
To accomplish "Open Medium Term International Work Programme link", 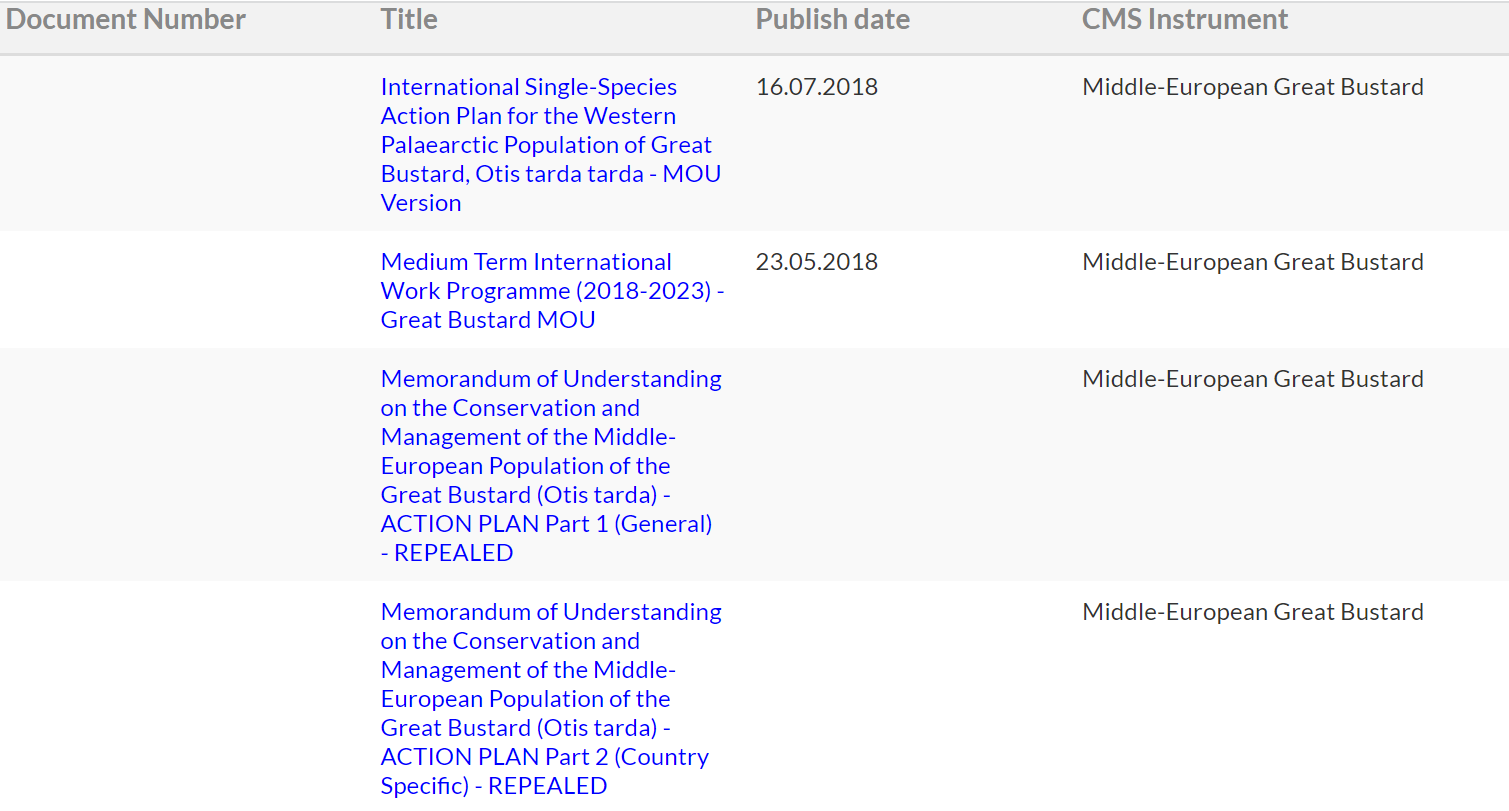I will 553,290.
